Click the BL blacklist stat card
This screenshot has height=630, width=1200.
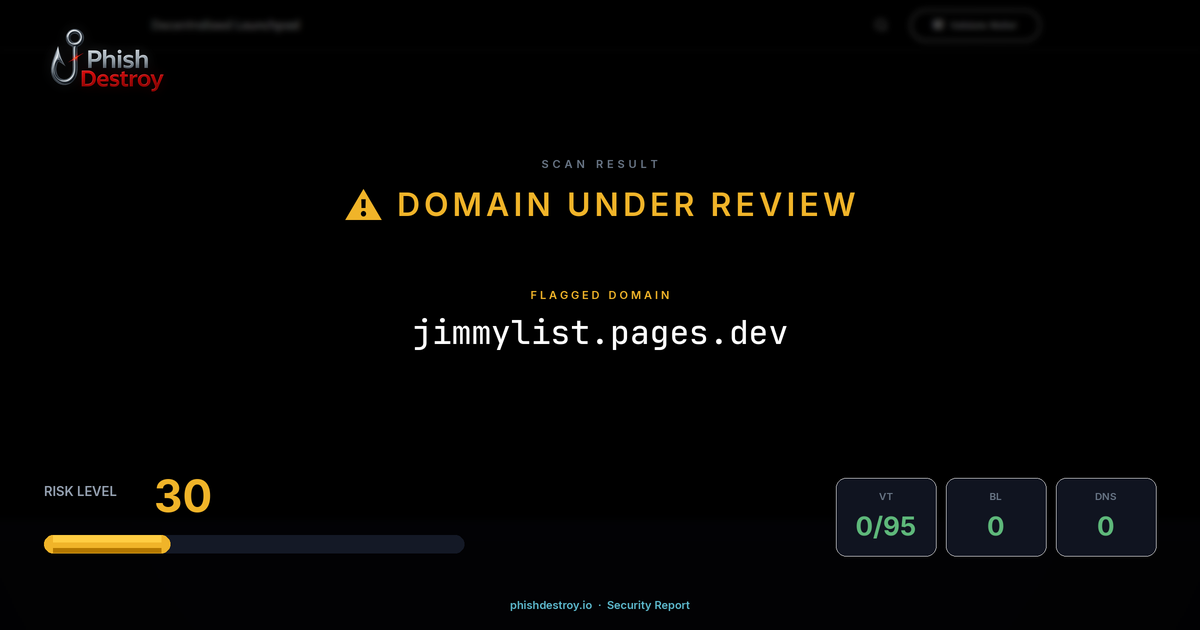click(996, 516)
